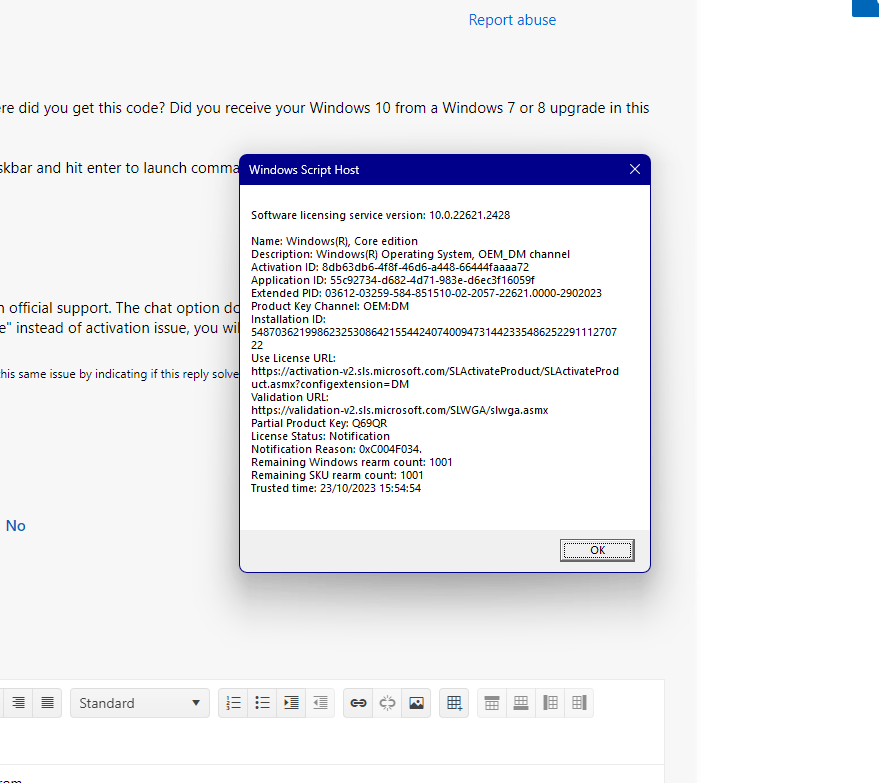Click the Trusted time: 23/10/2023 line

pyautogui.click(x=336, y=488)
